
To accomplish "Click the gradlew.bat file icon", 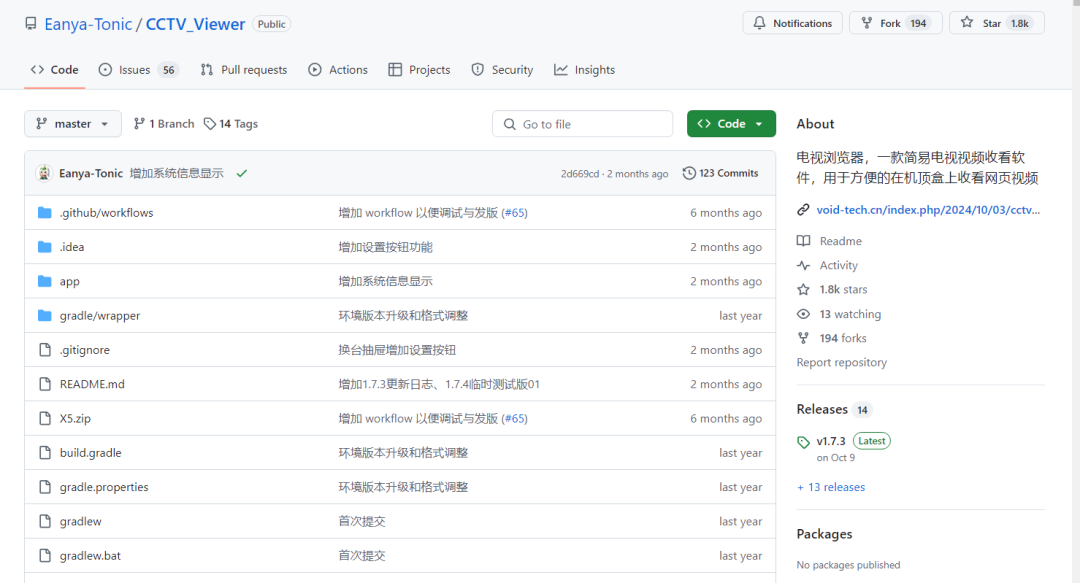I will click(x=45, y=555).
